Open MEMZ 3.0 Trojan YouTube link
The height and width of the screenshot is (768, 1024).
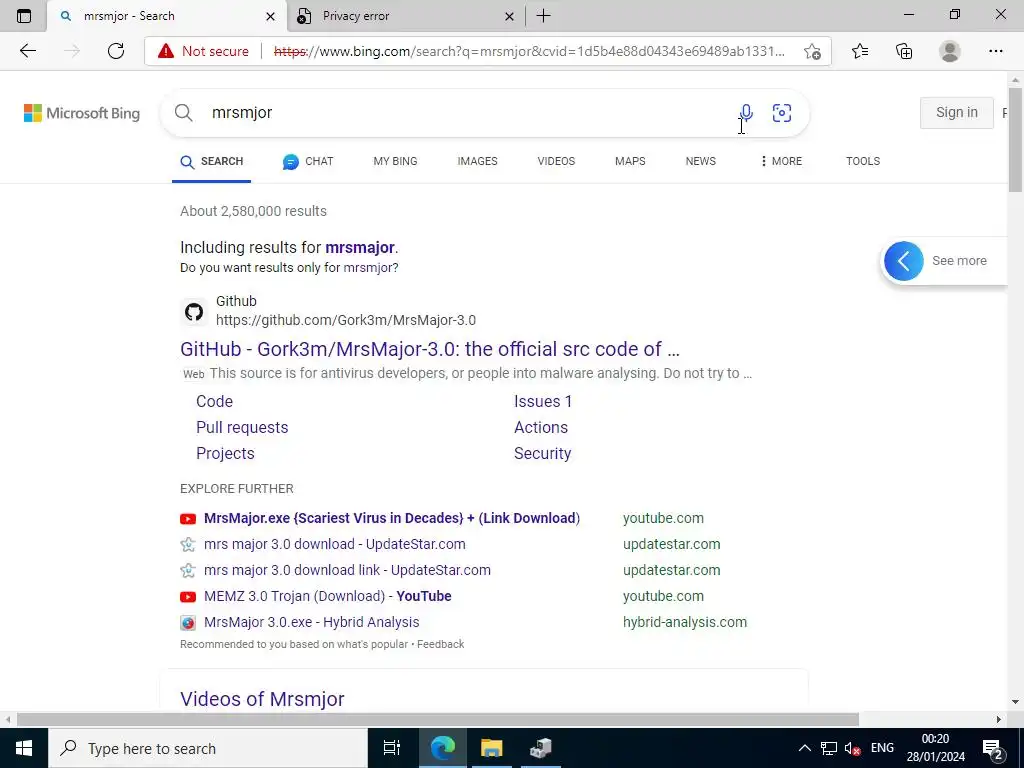point(328,596)
